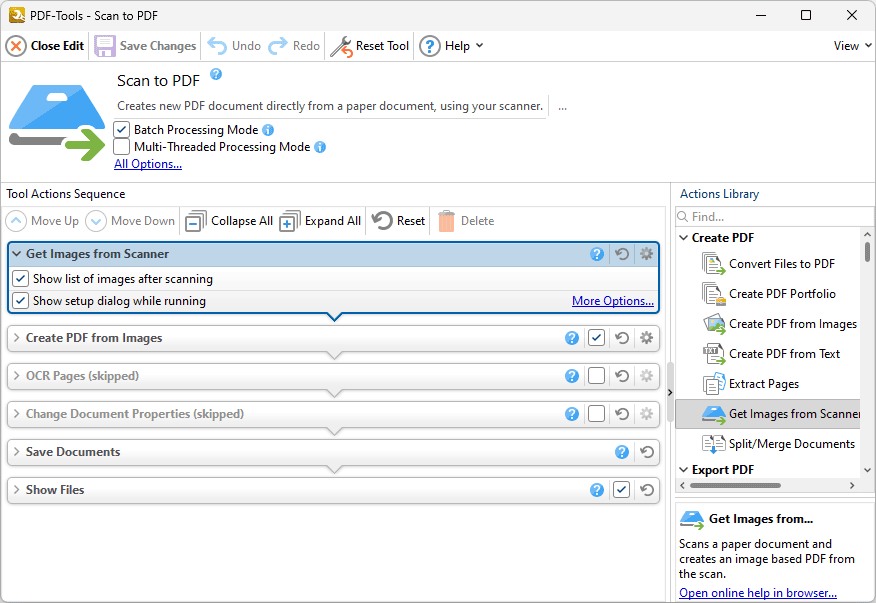The height and width of the screenshot is (603, 876).
Task: Open online help in browser link
Action: click(758, 592)
